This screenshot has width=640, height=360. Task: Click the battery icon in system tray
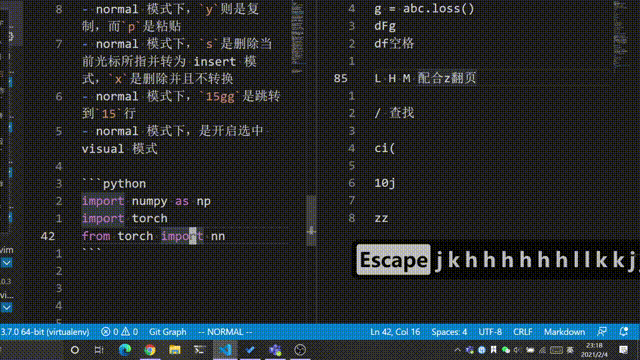pyautogui.click(x=530, y=350)
